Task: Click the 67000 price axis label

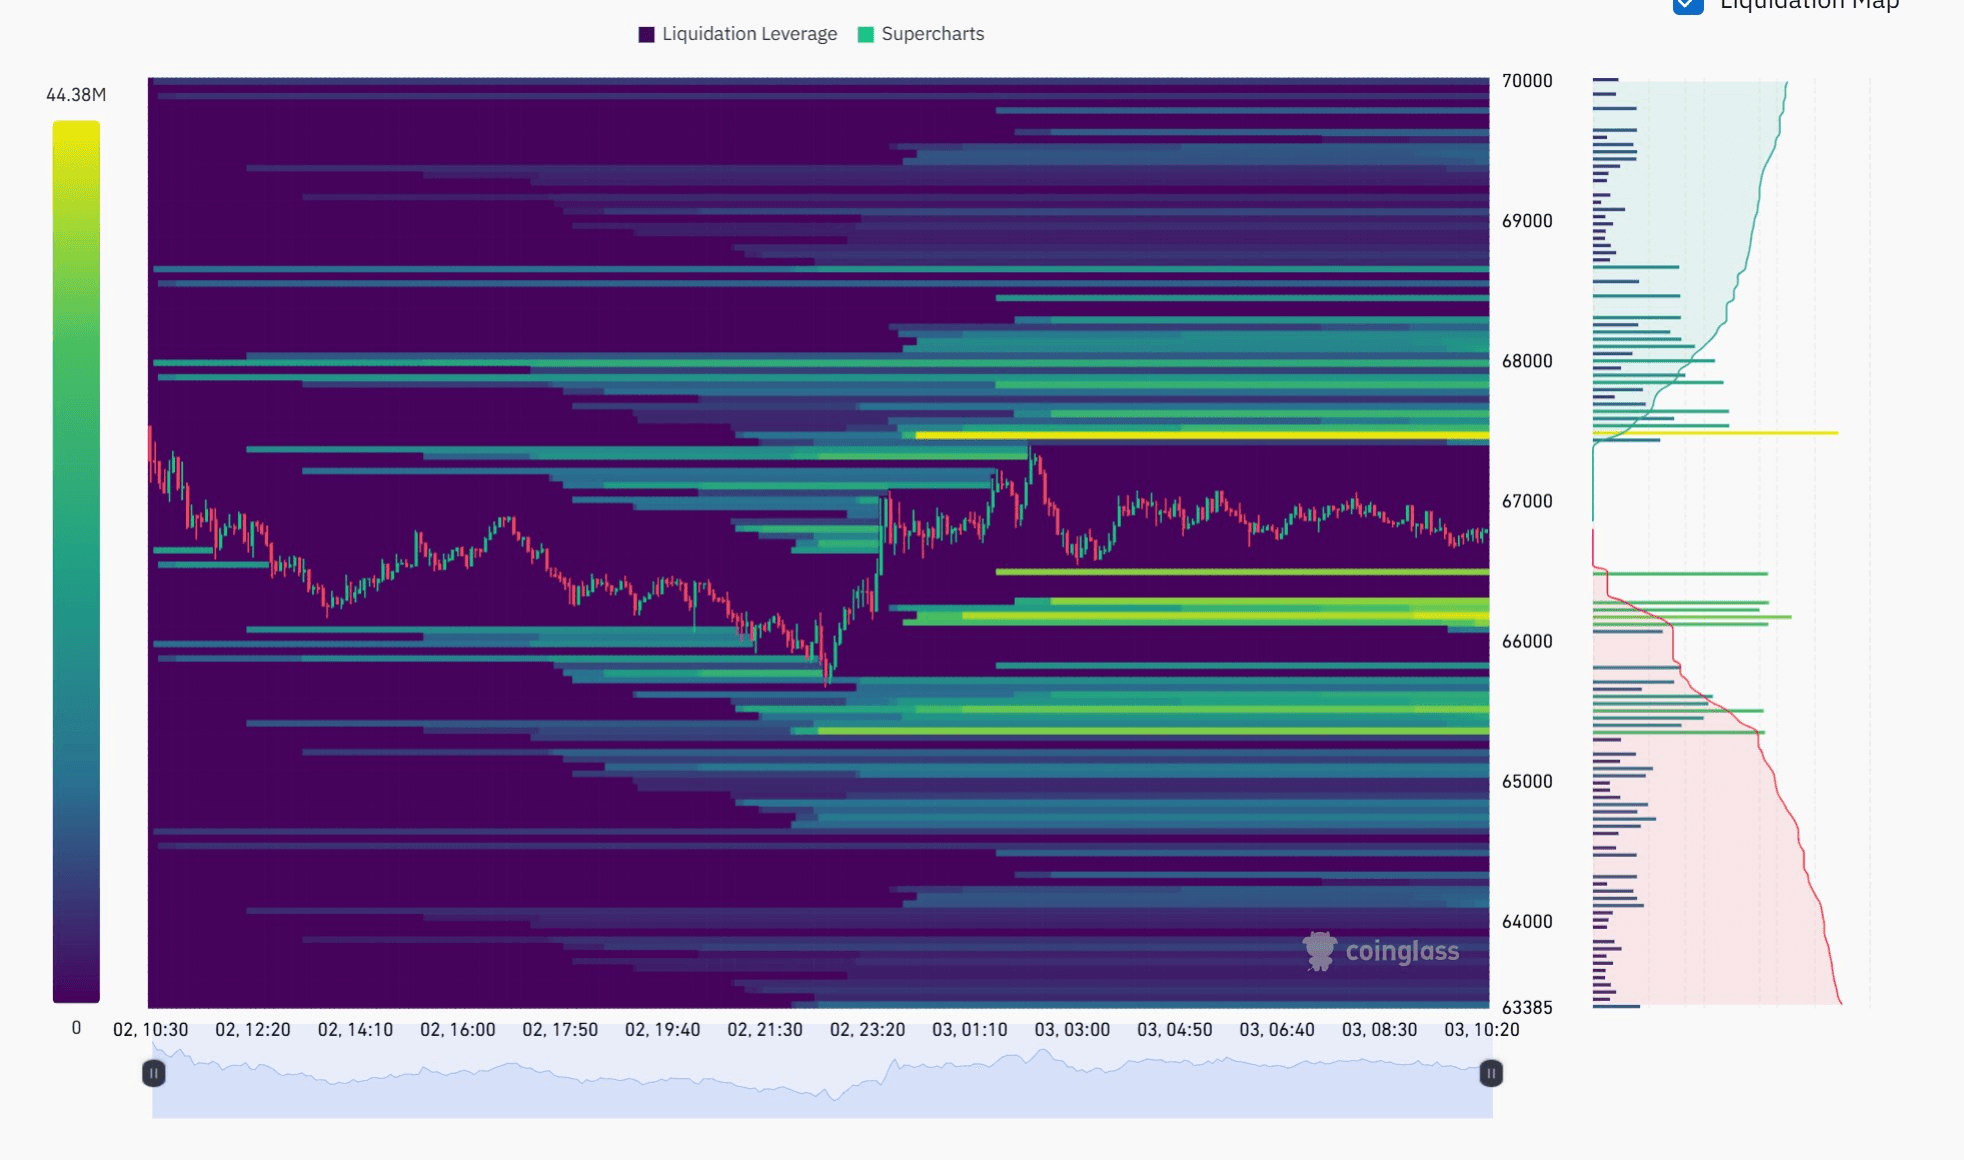Action: 1526,501
